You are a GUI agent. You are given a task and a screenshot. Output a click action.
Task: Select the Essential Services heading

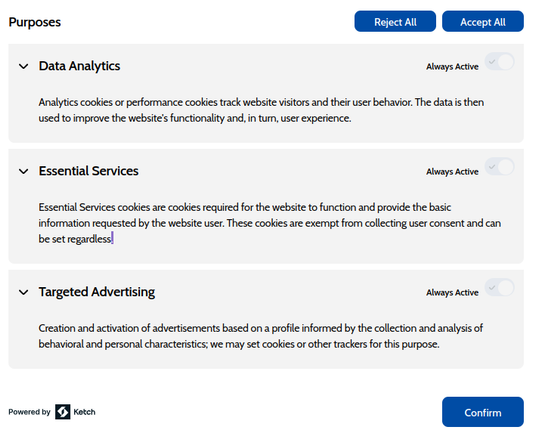tap(89, 171)
